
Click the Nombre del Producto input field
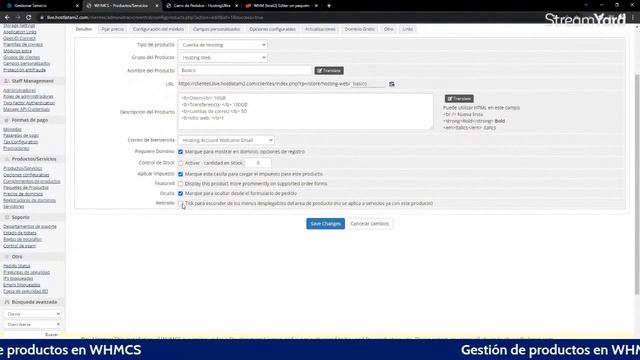click(244, 71)
